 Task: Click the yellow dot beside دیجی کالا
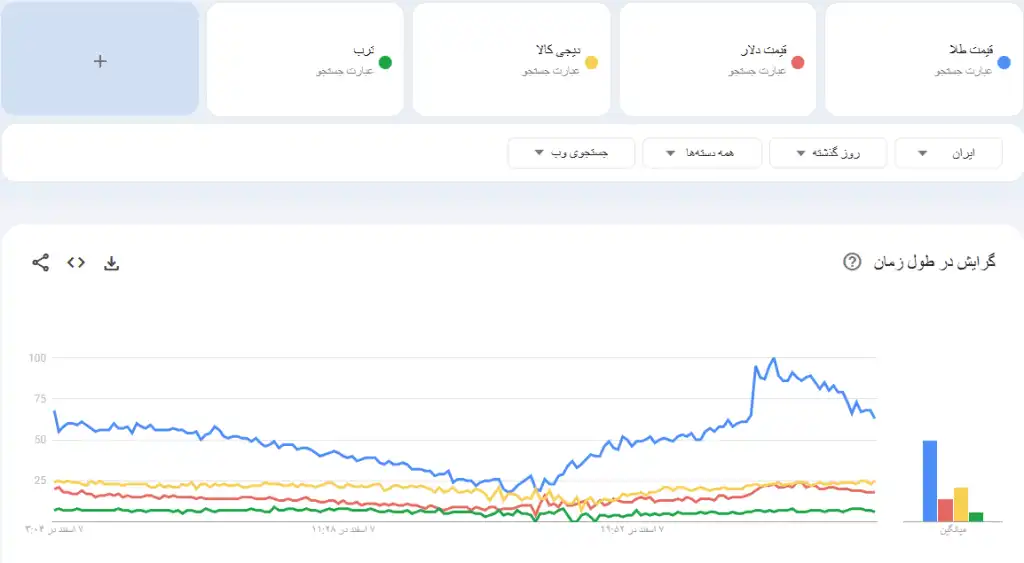pos(591,63)
